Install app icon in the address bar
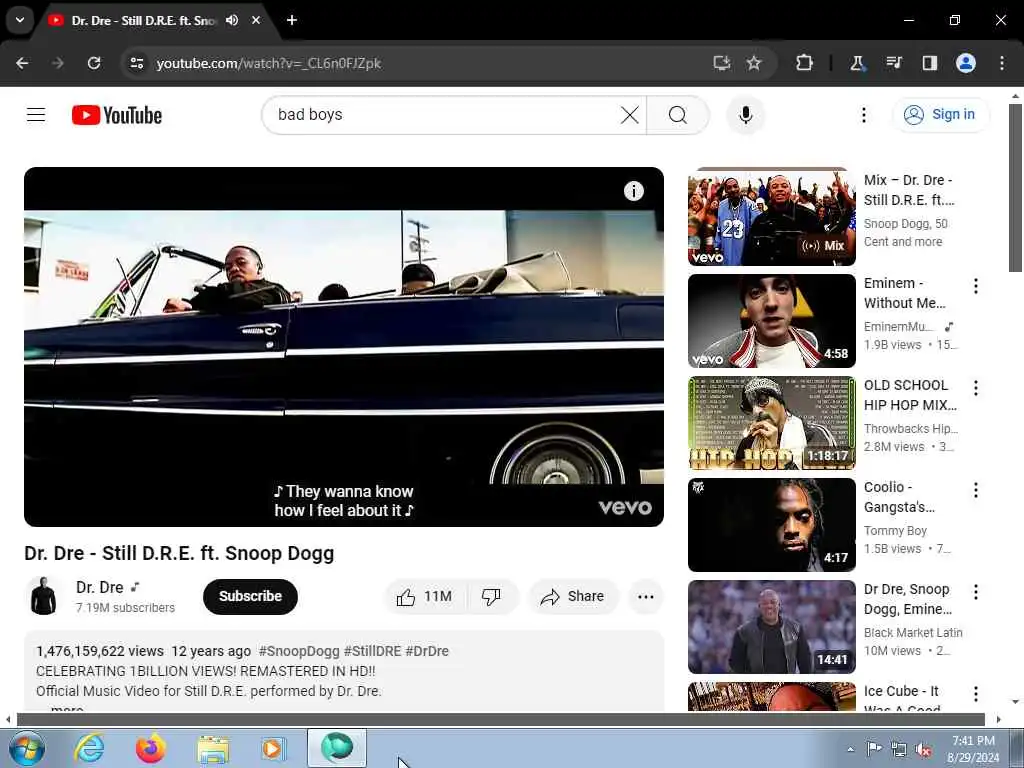 722,63
